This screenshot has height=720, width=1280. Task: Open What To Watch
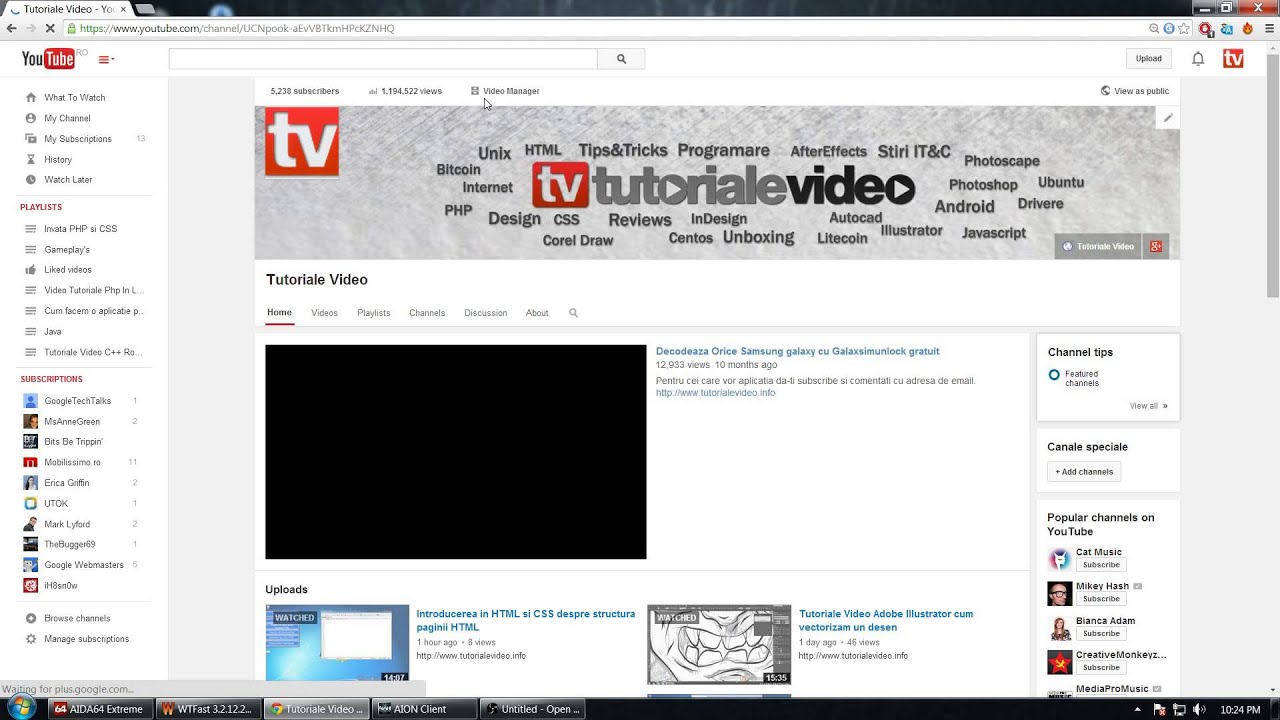pyautogui.click(x=74, y=97)
